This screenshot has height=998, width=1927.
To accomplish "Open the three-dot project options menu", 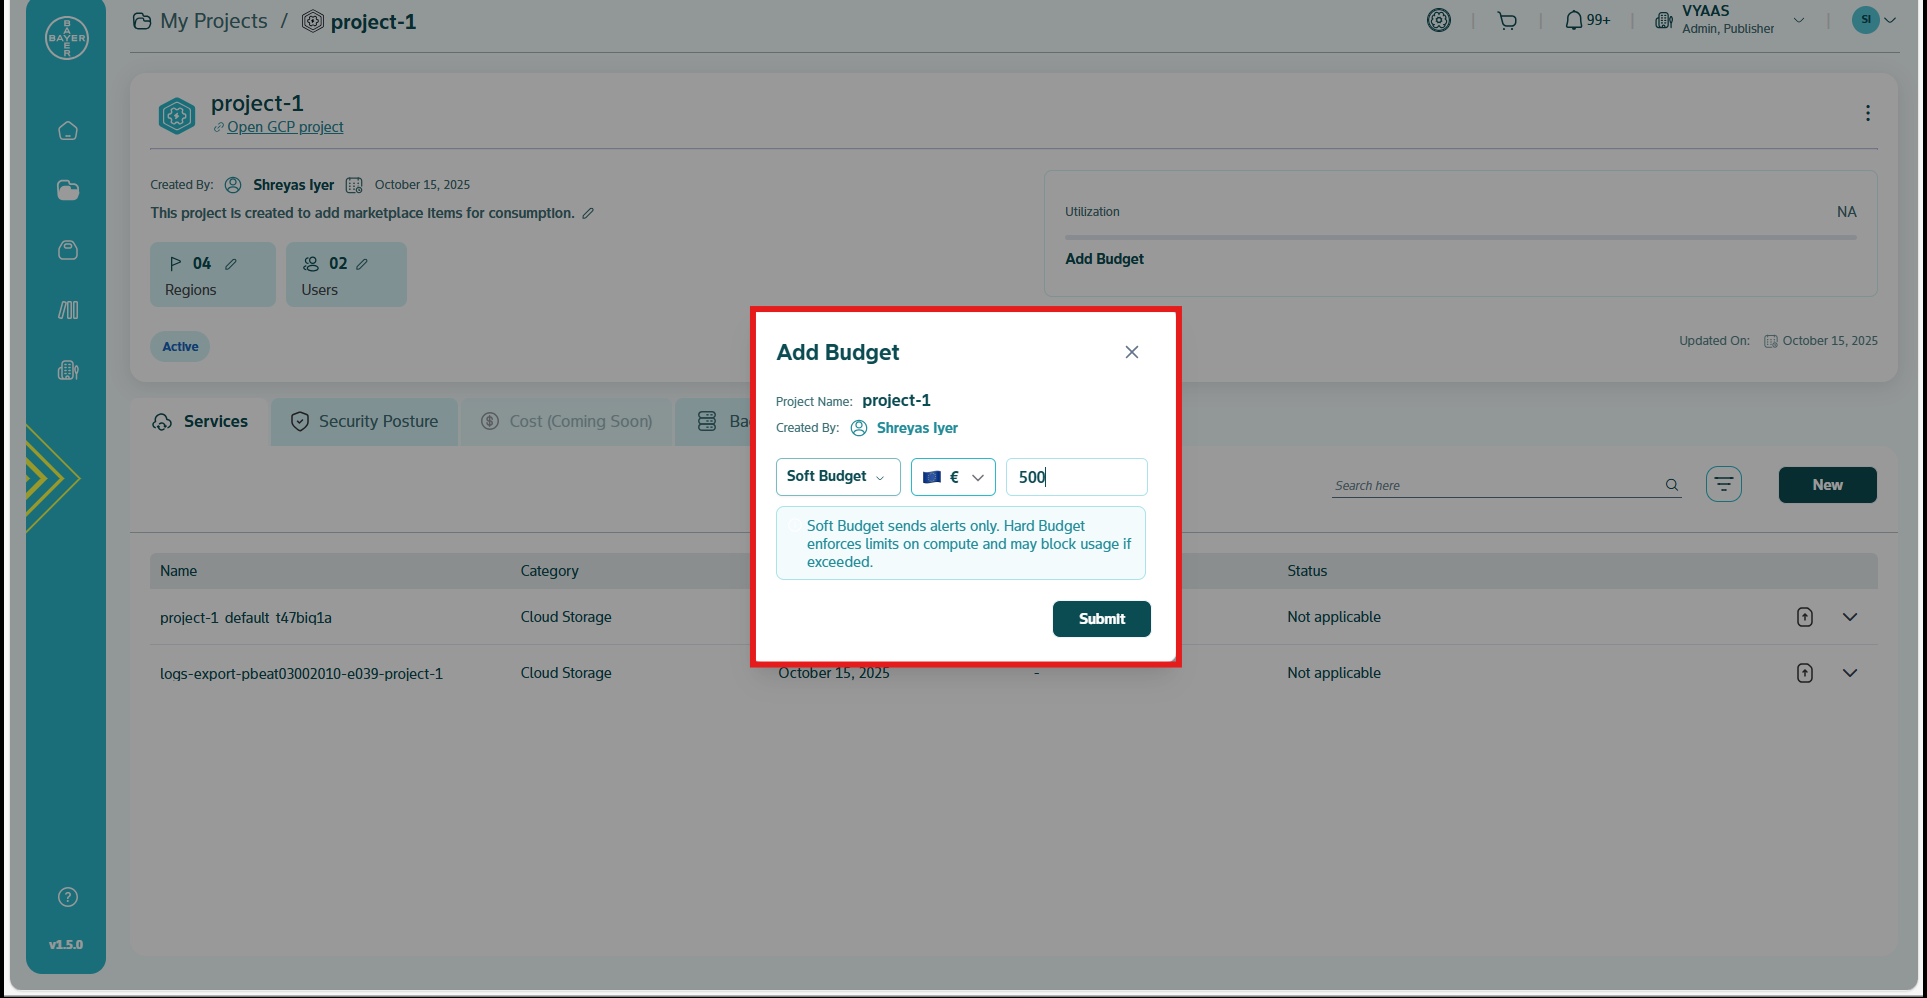I will 1867,114.
